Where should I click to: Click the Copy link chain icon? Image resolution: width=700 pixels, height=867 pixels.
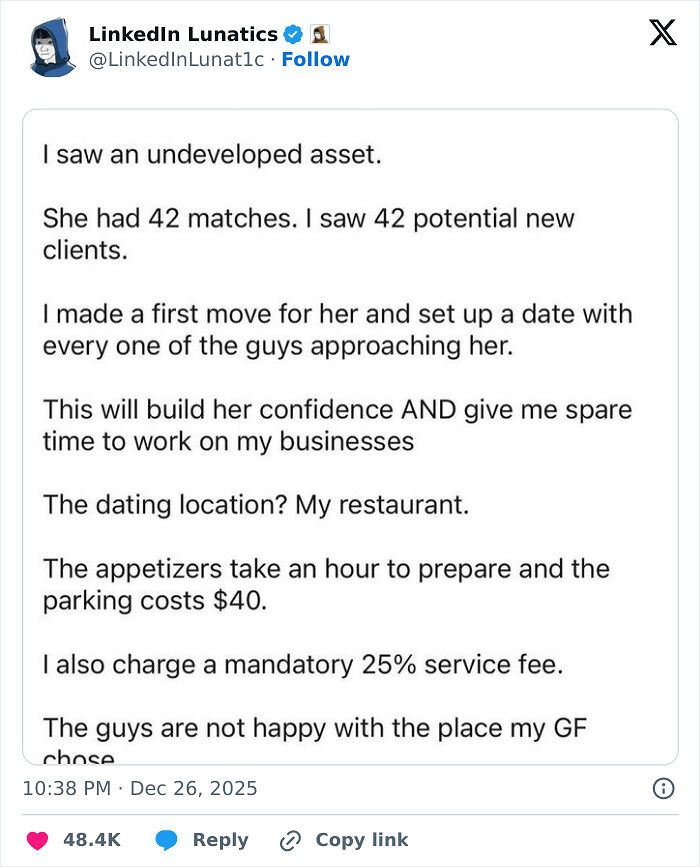[x=288, y=839]
